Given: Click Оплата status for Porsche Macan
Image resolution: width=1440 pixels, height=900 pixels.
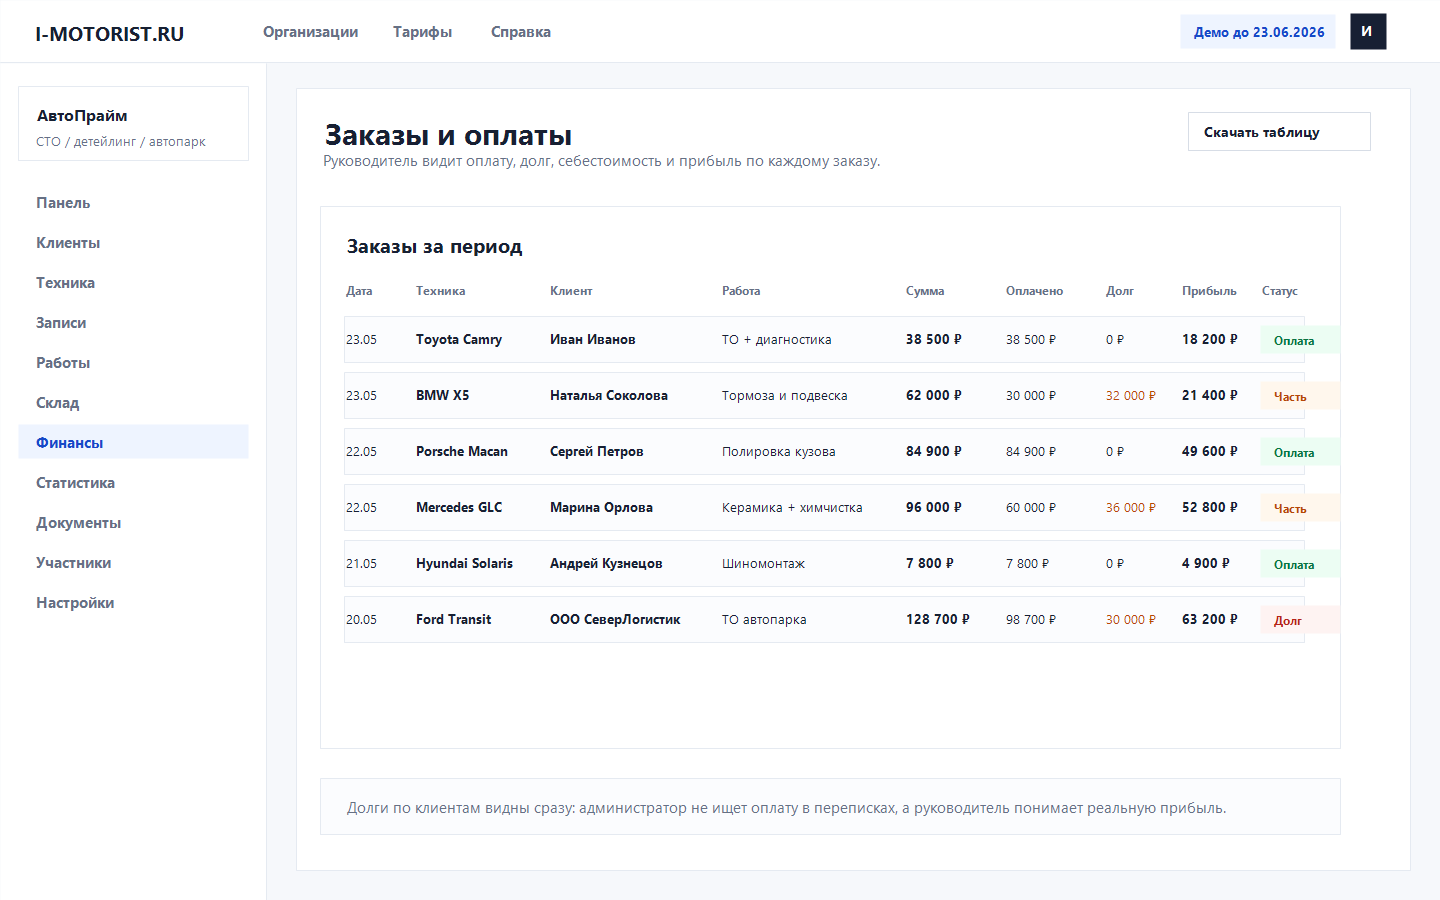Looking at the screenshot, I should click(1299, 452).
